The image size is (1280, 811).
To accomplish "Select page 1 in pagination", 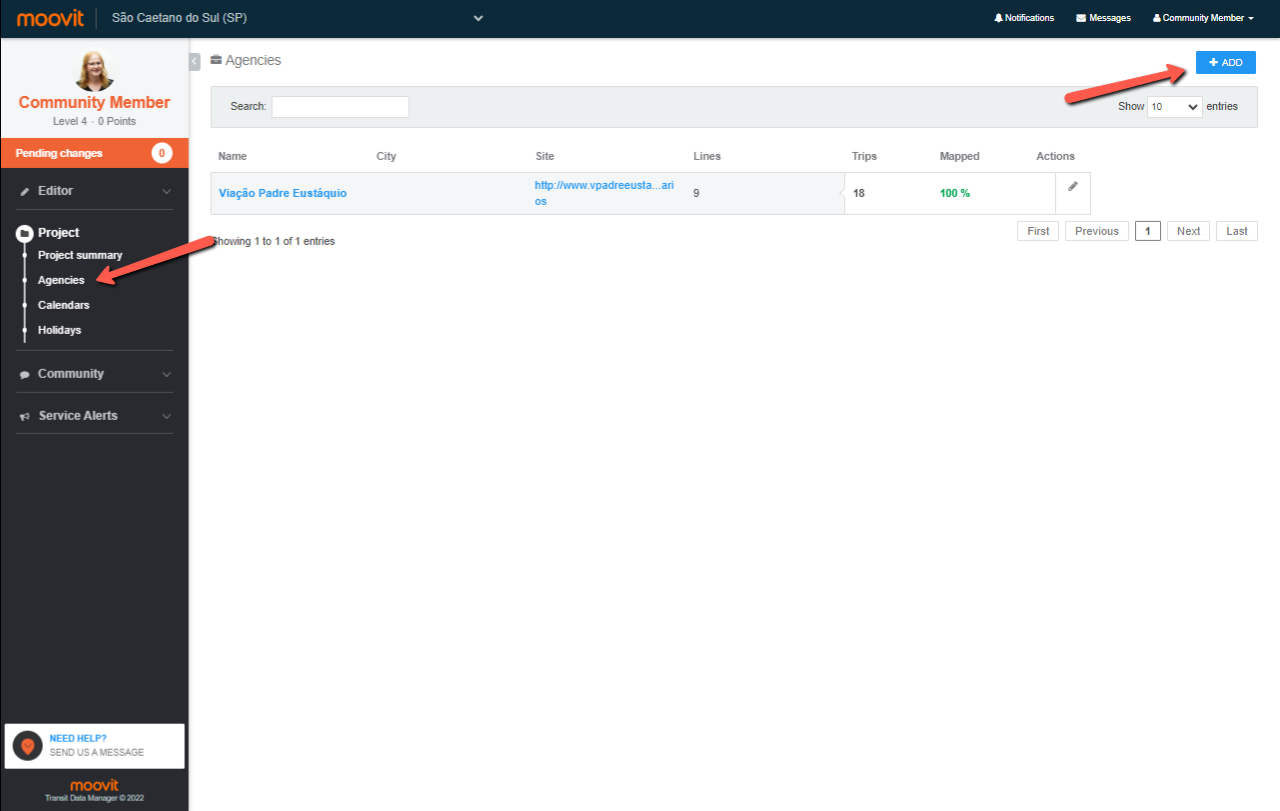I will point(1148,231).
